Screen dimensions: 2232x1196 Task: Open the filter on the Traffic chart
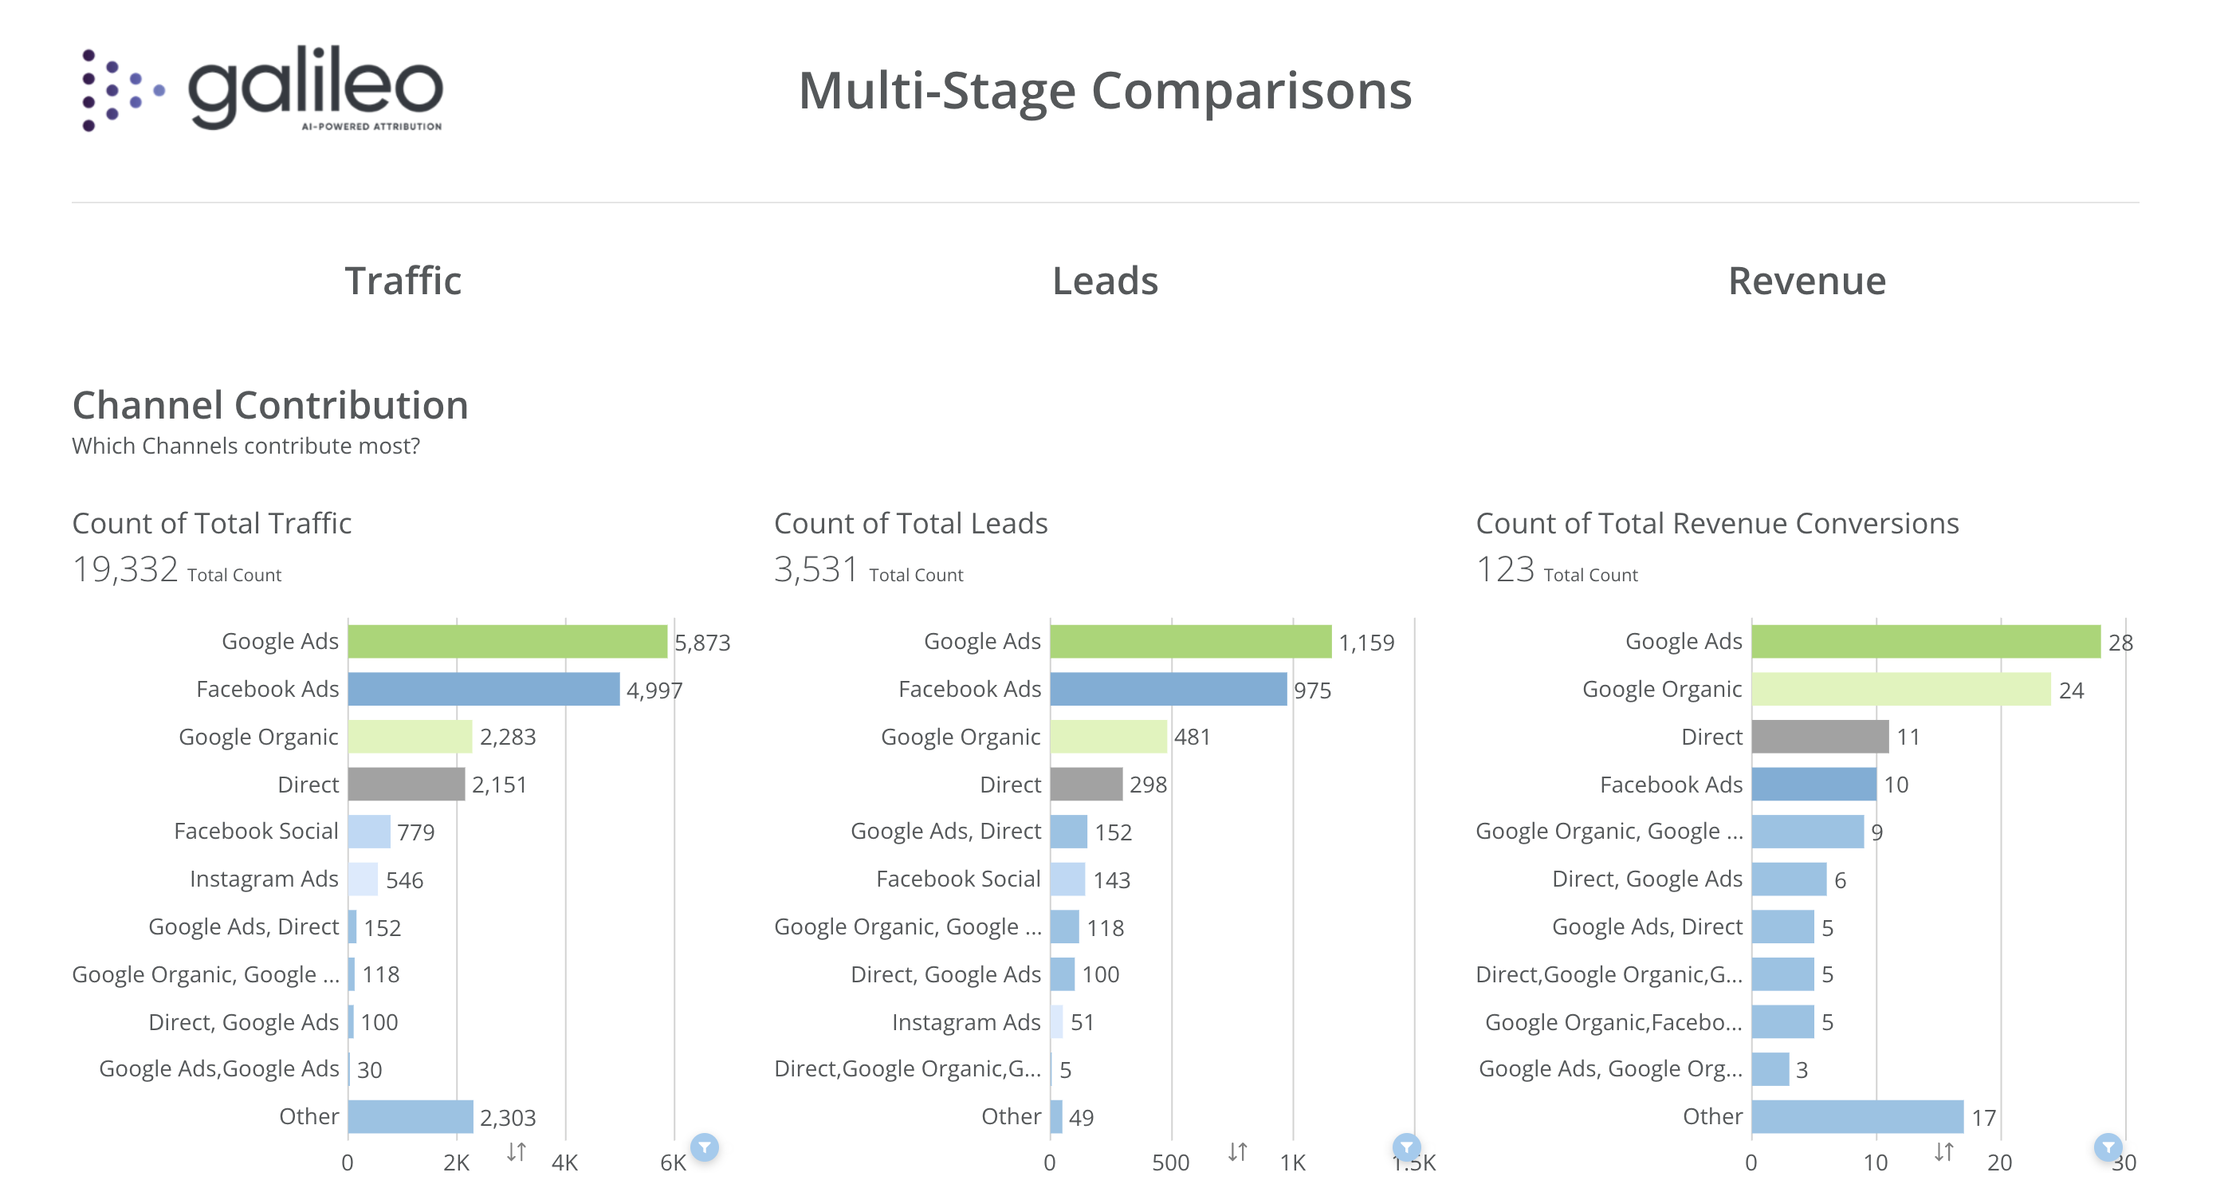point(706,1148)
